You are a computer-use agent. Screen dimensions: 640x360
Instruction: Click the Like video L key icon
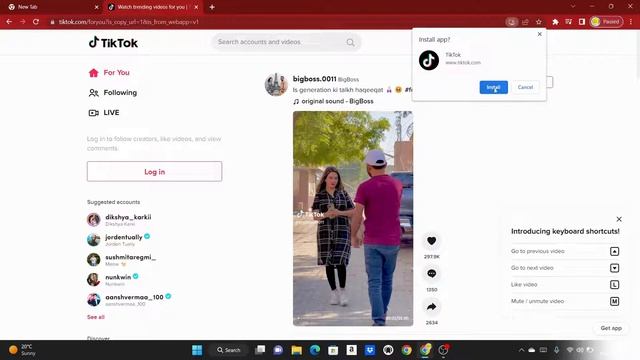point(614,285)
